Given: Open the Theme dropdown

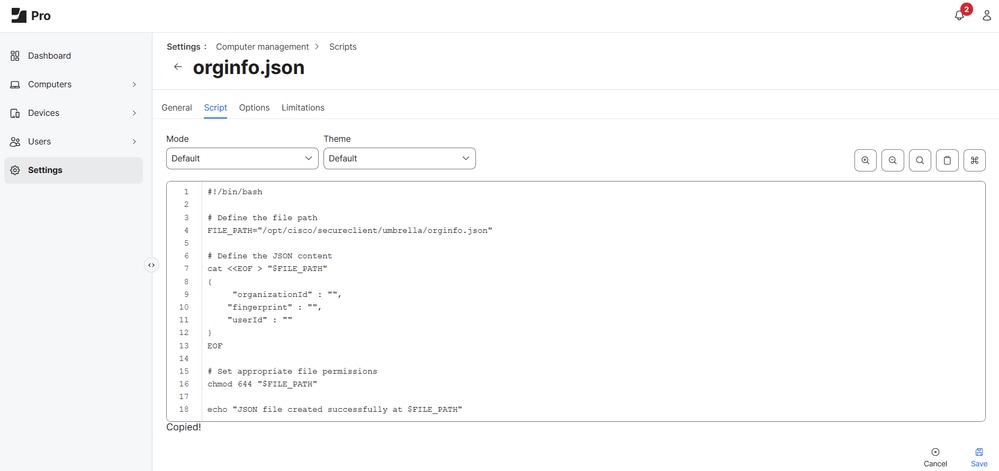Looking at the screenshot, I should coord(399,158).
